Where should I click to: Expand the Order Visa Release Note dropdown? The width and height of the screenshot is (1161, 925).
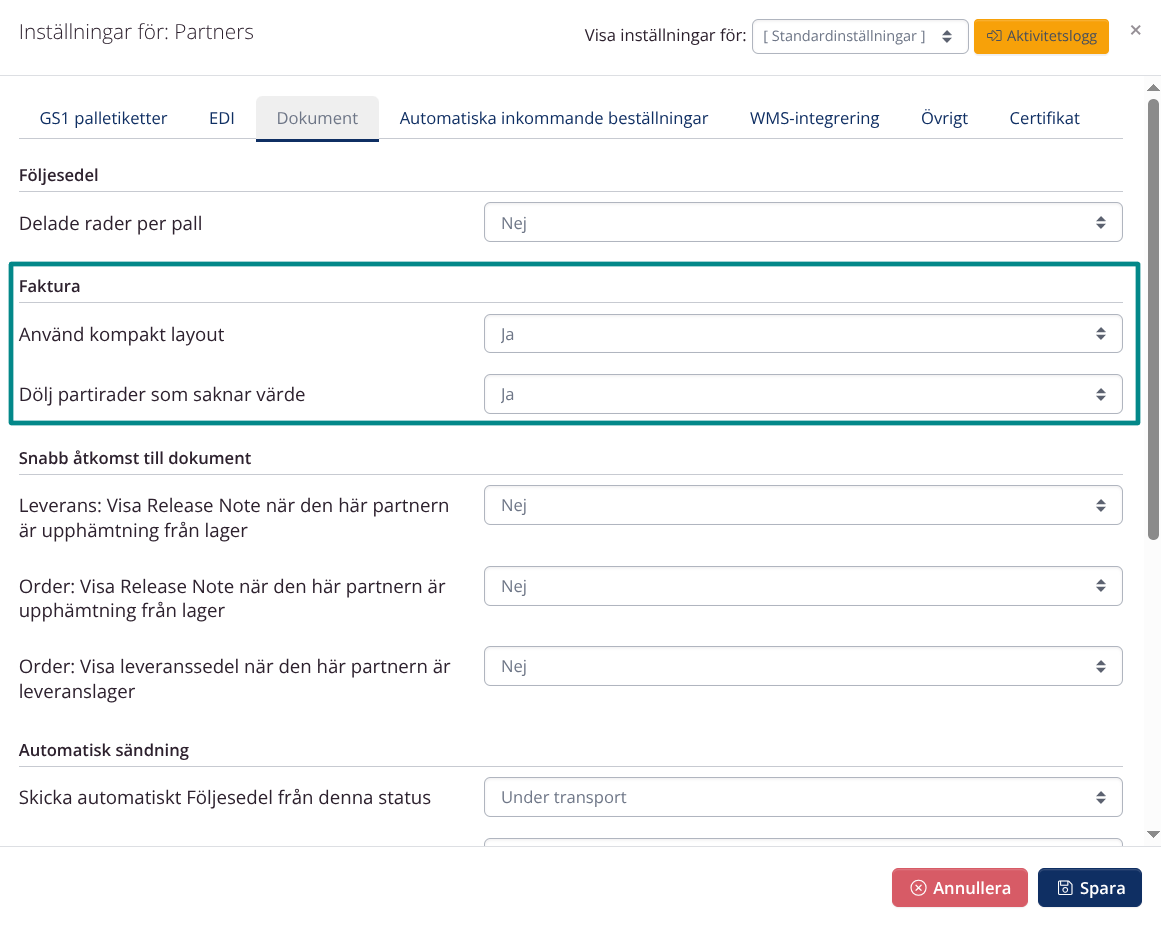(802, 586)
